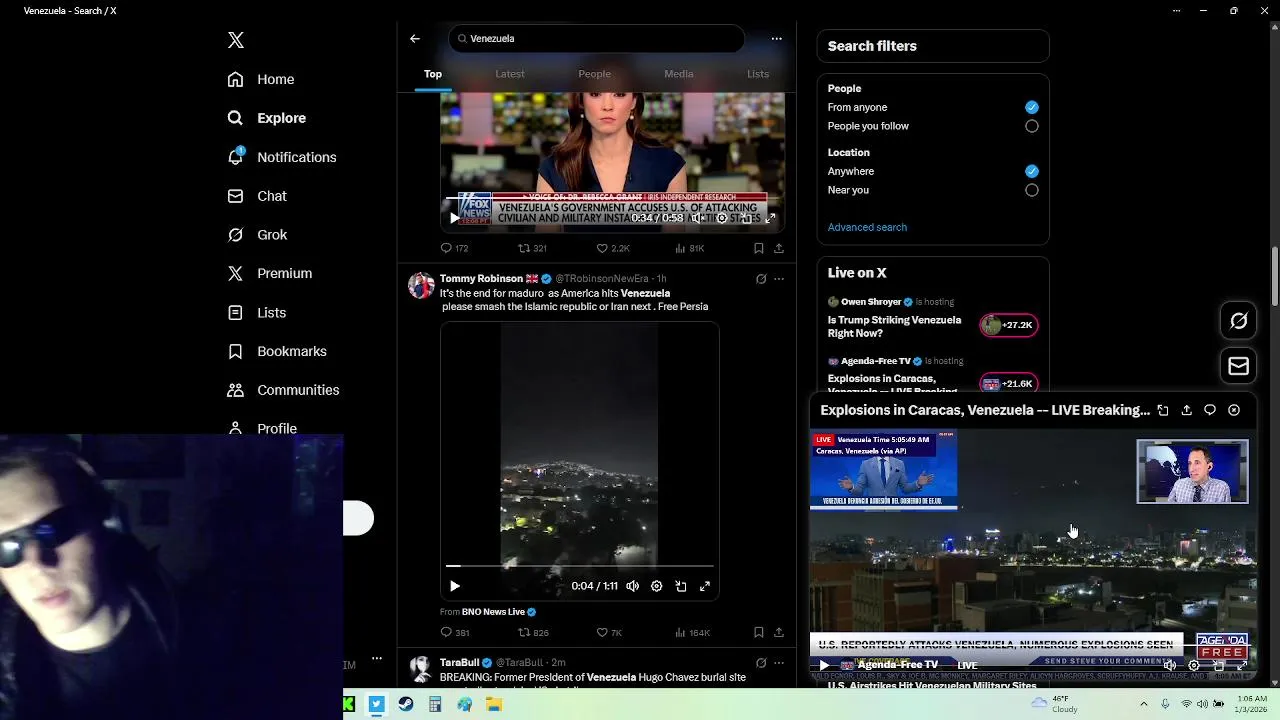This screenshot has height=720, width=1280.
Task: Open Bookmarks in sidebar
Action: pos(277,351)
